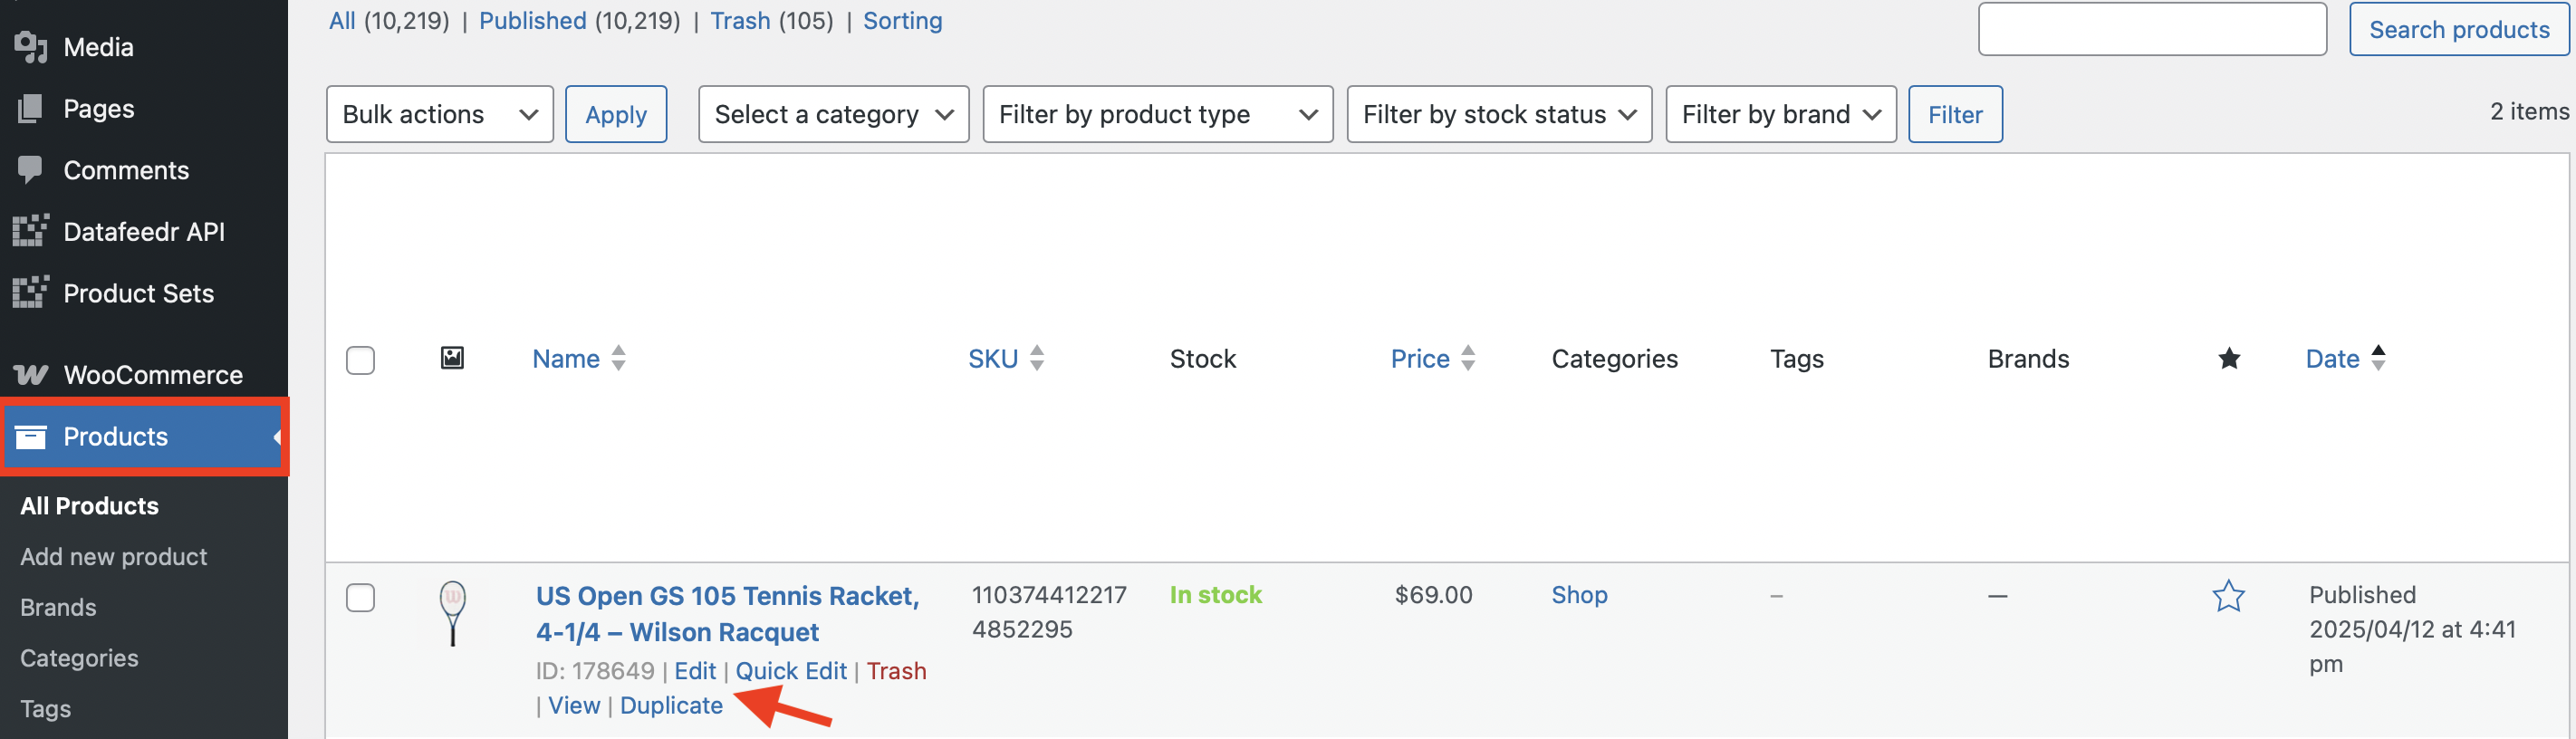The width and height of the screenshot is (2576, 739).
Task: Expand the Filter by stock status dropdown
Action: pos(1499,114)
